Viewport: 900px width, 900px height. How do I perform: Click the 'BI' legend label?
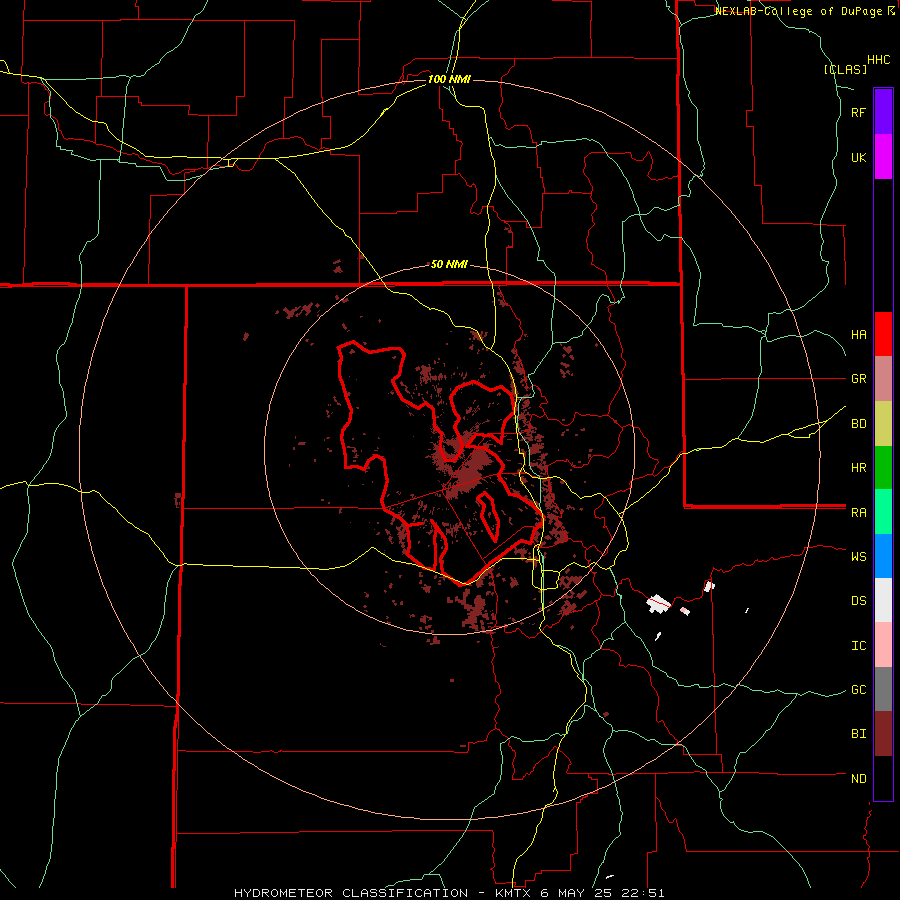(x=858, y=734)
